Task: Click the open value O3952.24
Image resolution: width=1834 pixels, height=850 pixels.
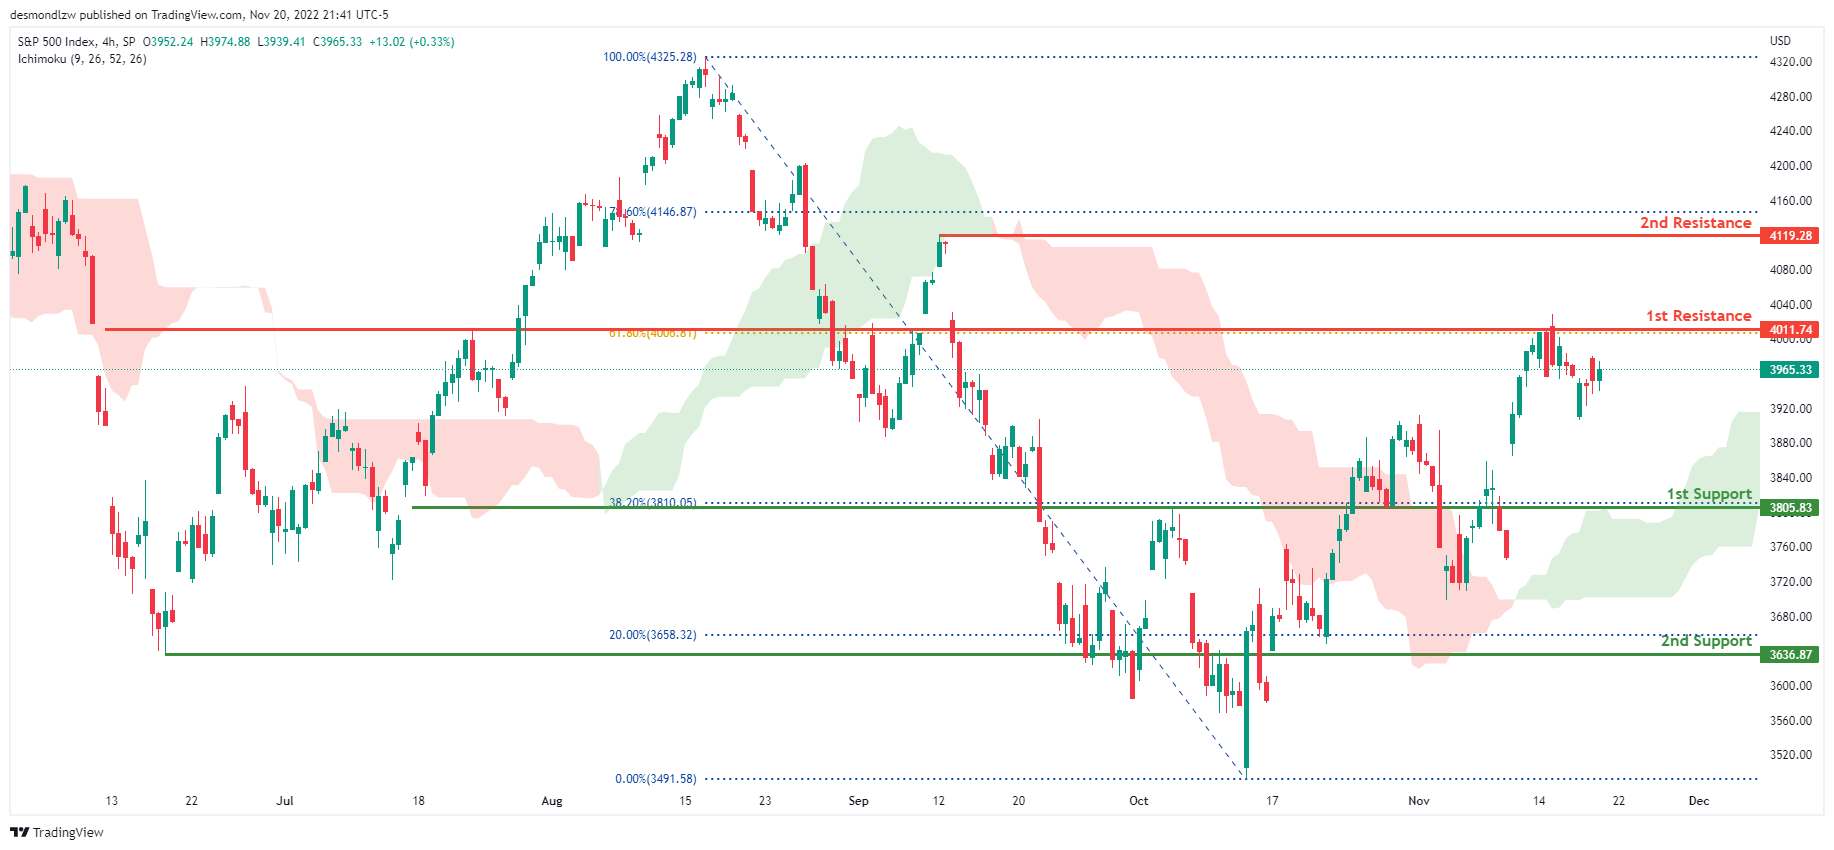Action: [x=168, y=42]
